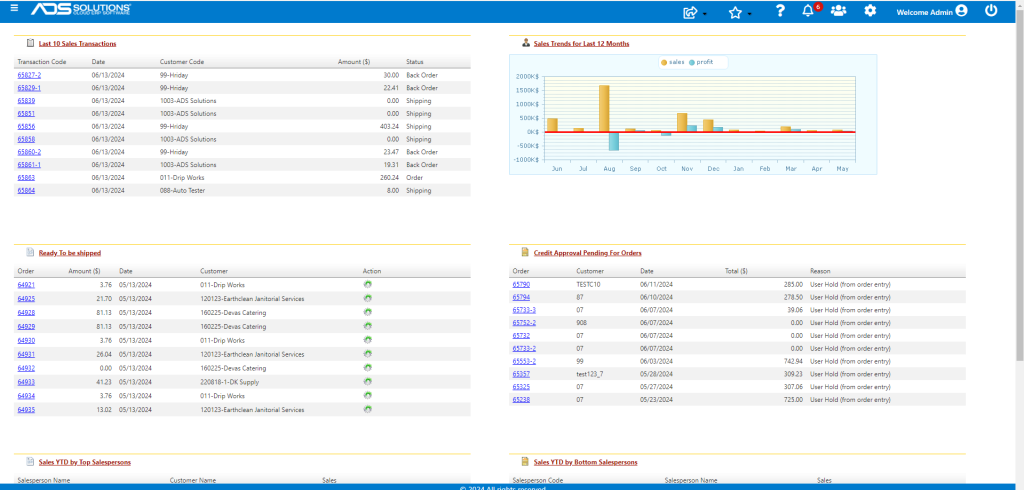Screen dimensions: 1024x490
Task: Click ship action icon for order 64933
Action: [x=368, y=382]
